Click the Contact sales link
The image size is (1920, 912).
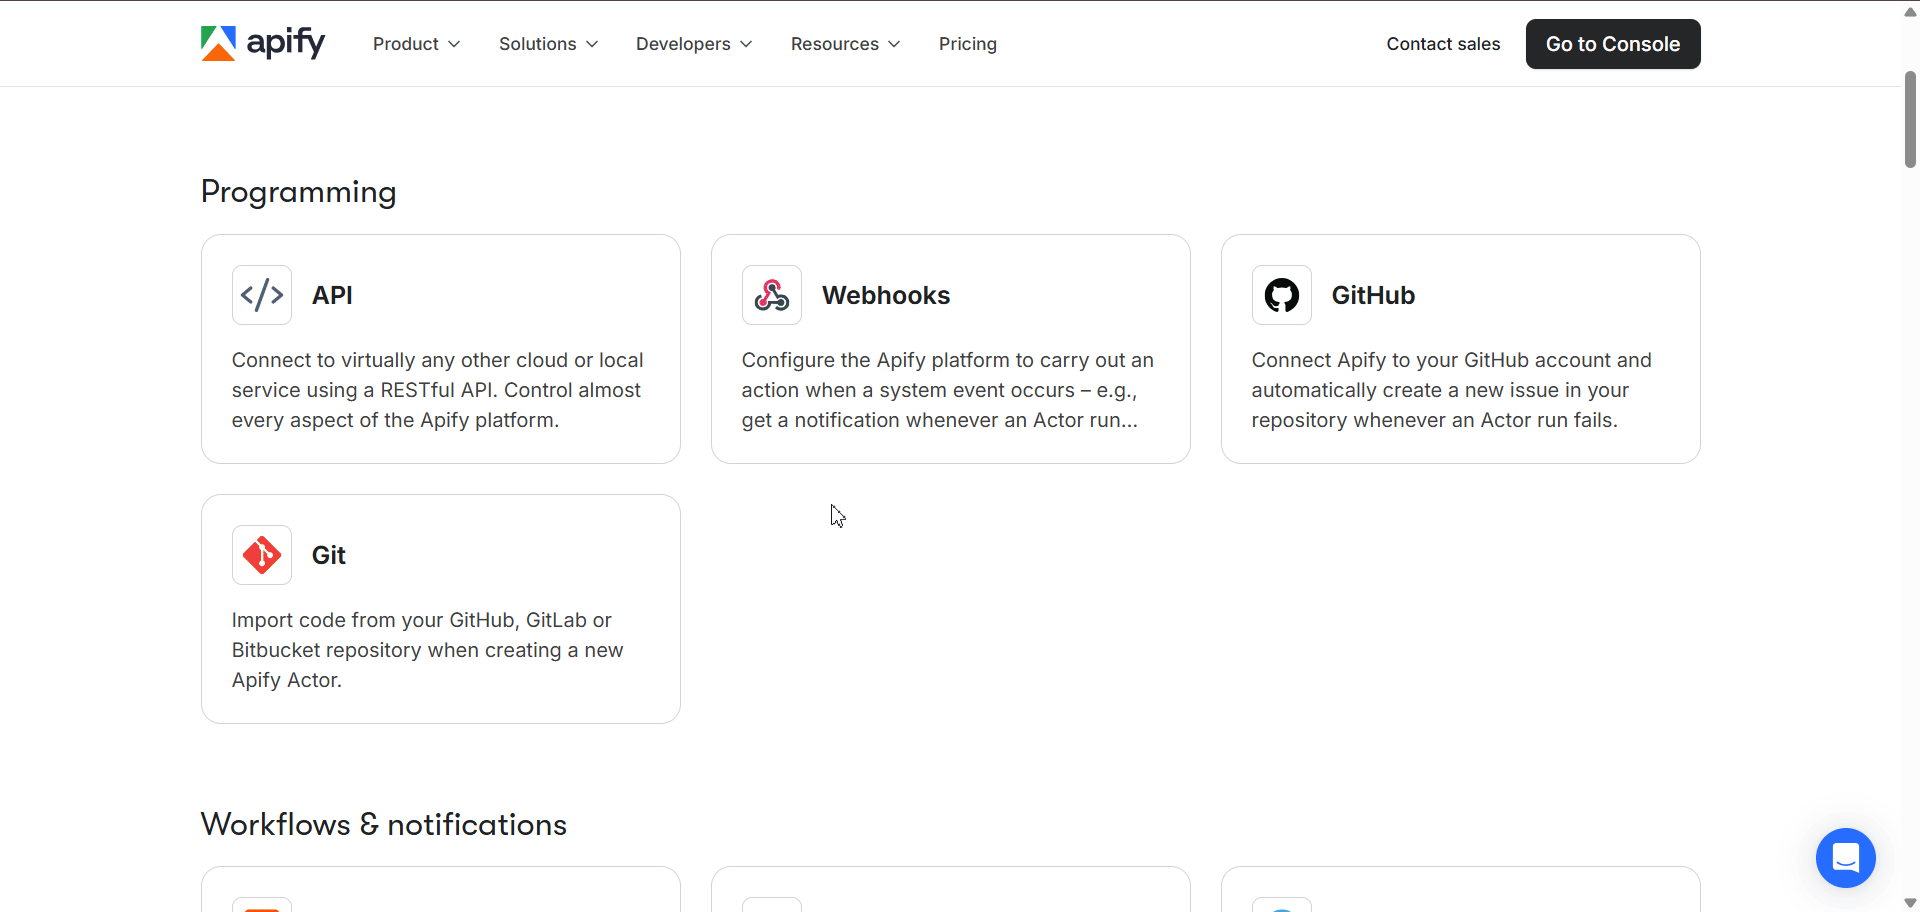(x=1443, y=44)
